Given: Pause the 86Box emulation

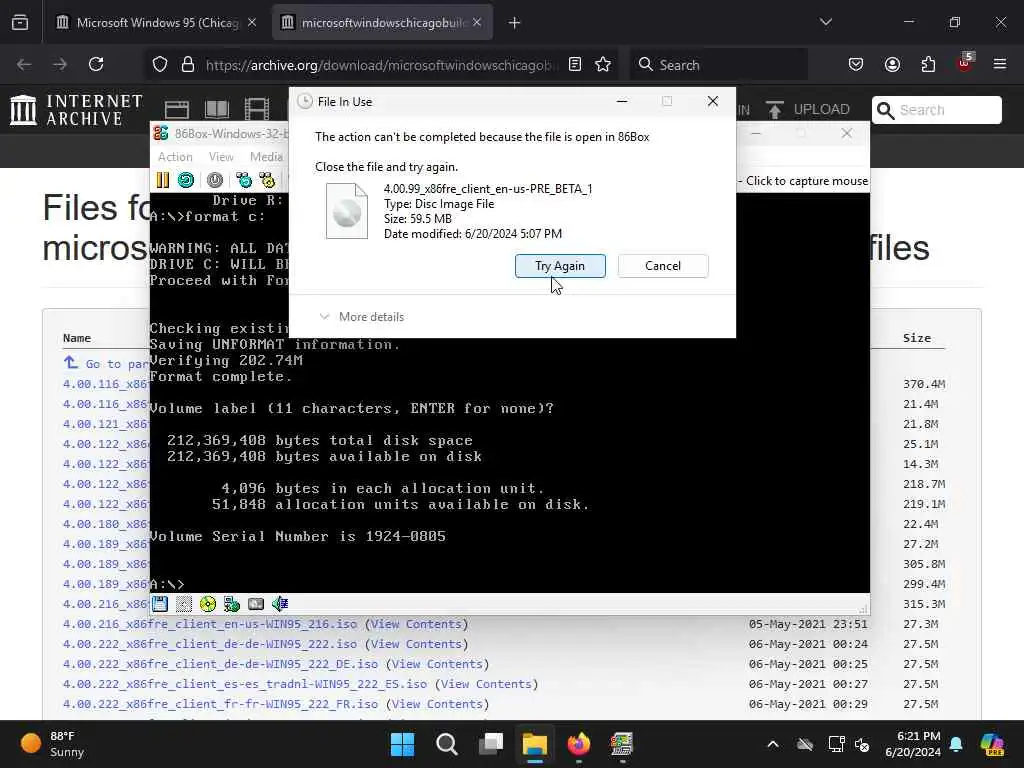Looking at the screenshot, I should pyautogui.click(x=163, y=180).
